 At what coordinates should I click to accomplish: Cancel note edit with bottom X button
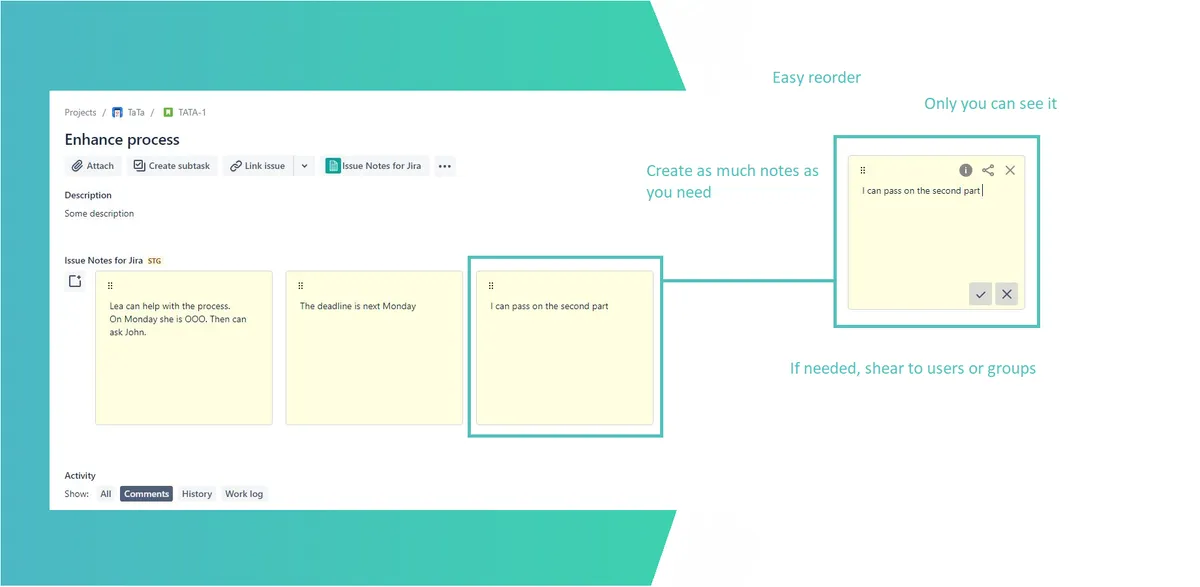(1007, 294)
